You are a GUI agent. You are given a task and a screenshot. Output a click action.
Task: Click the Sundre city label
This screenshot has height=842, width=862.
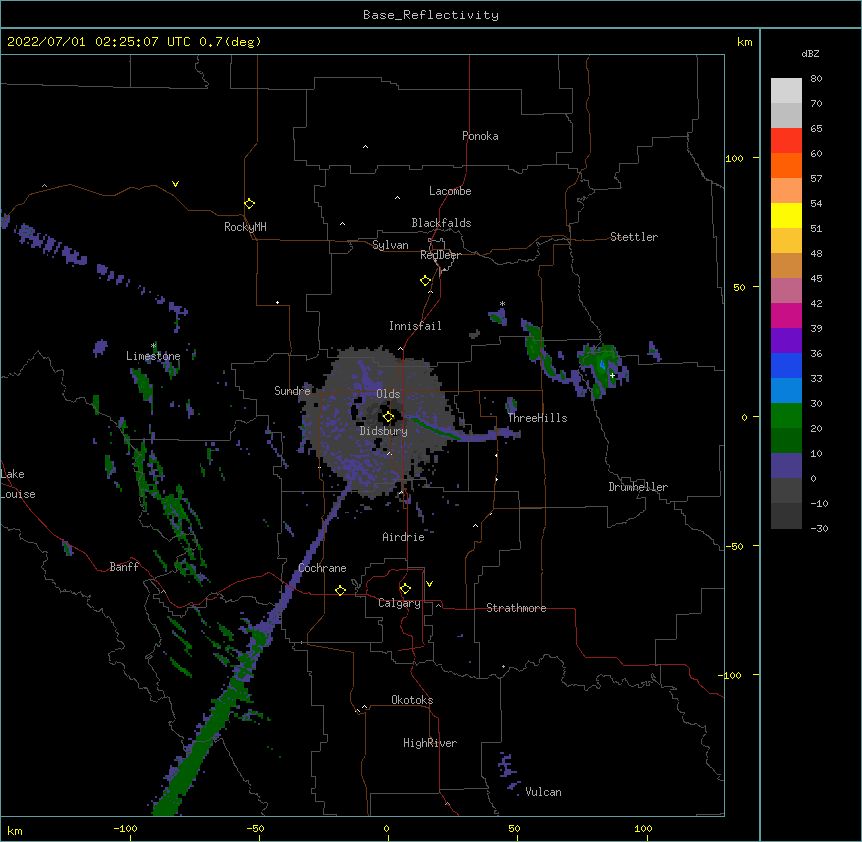292,391
